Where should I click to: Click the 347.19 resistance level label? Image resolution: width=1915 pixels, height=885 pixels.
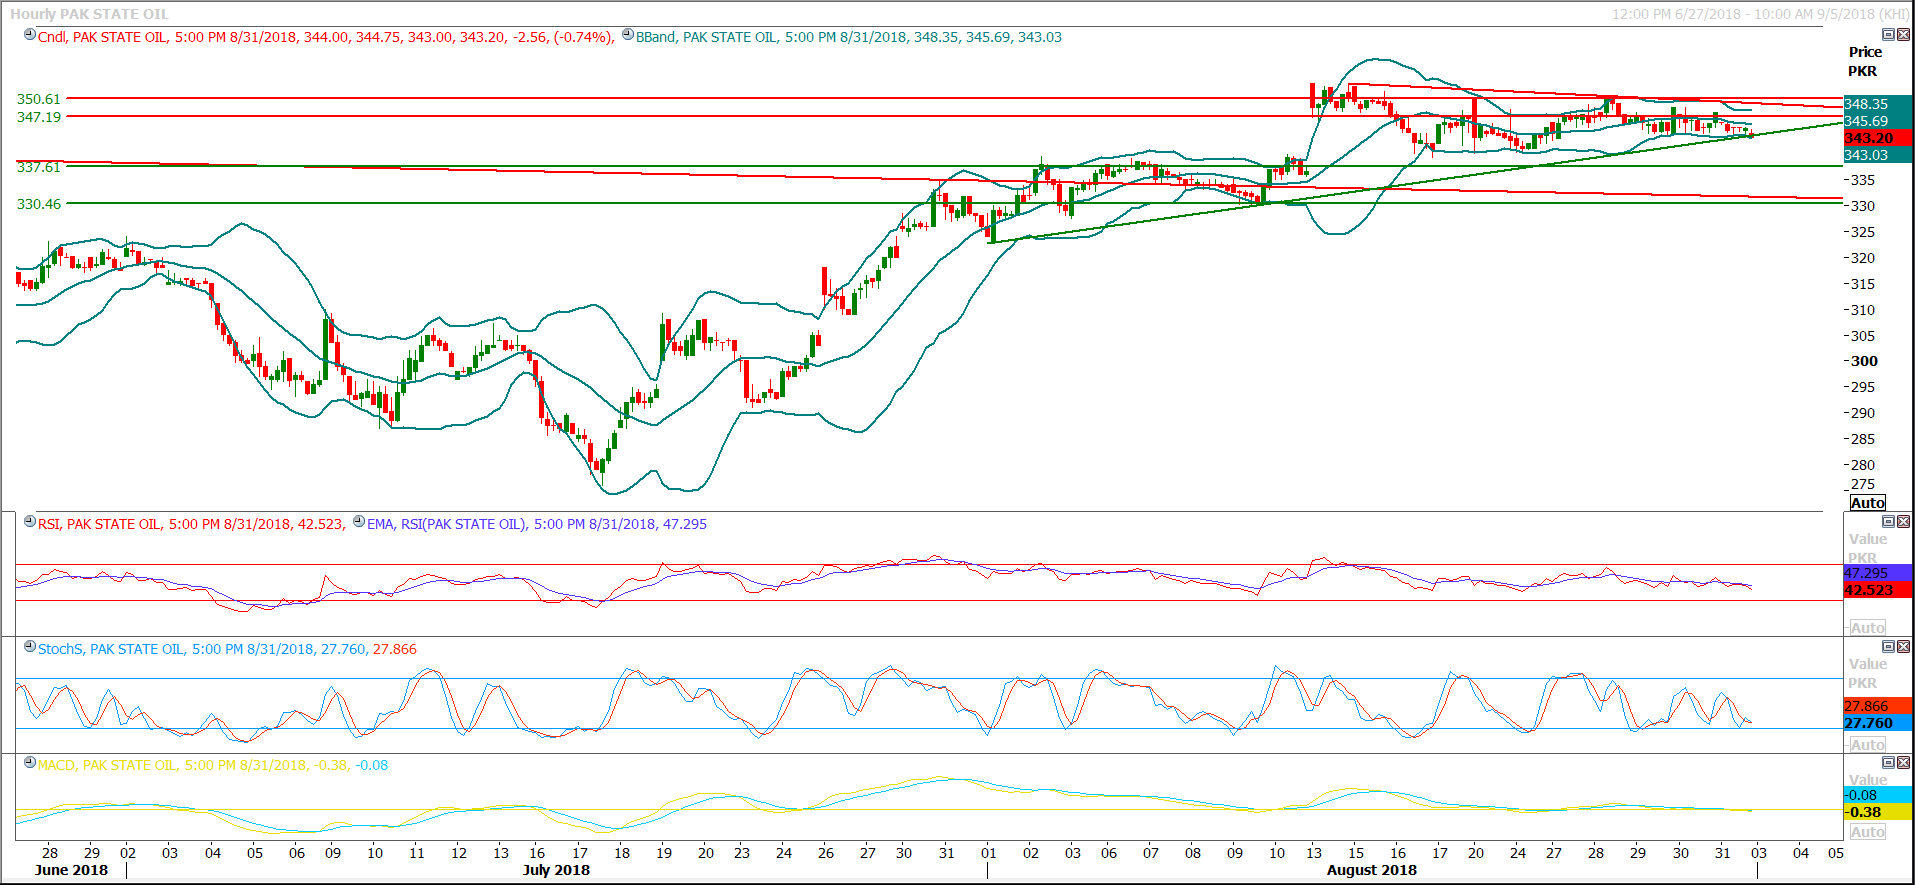click(x=39, y=117)
